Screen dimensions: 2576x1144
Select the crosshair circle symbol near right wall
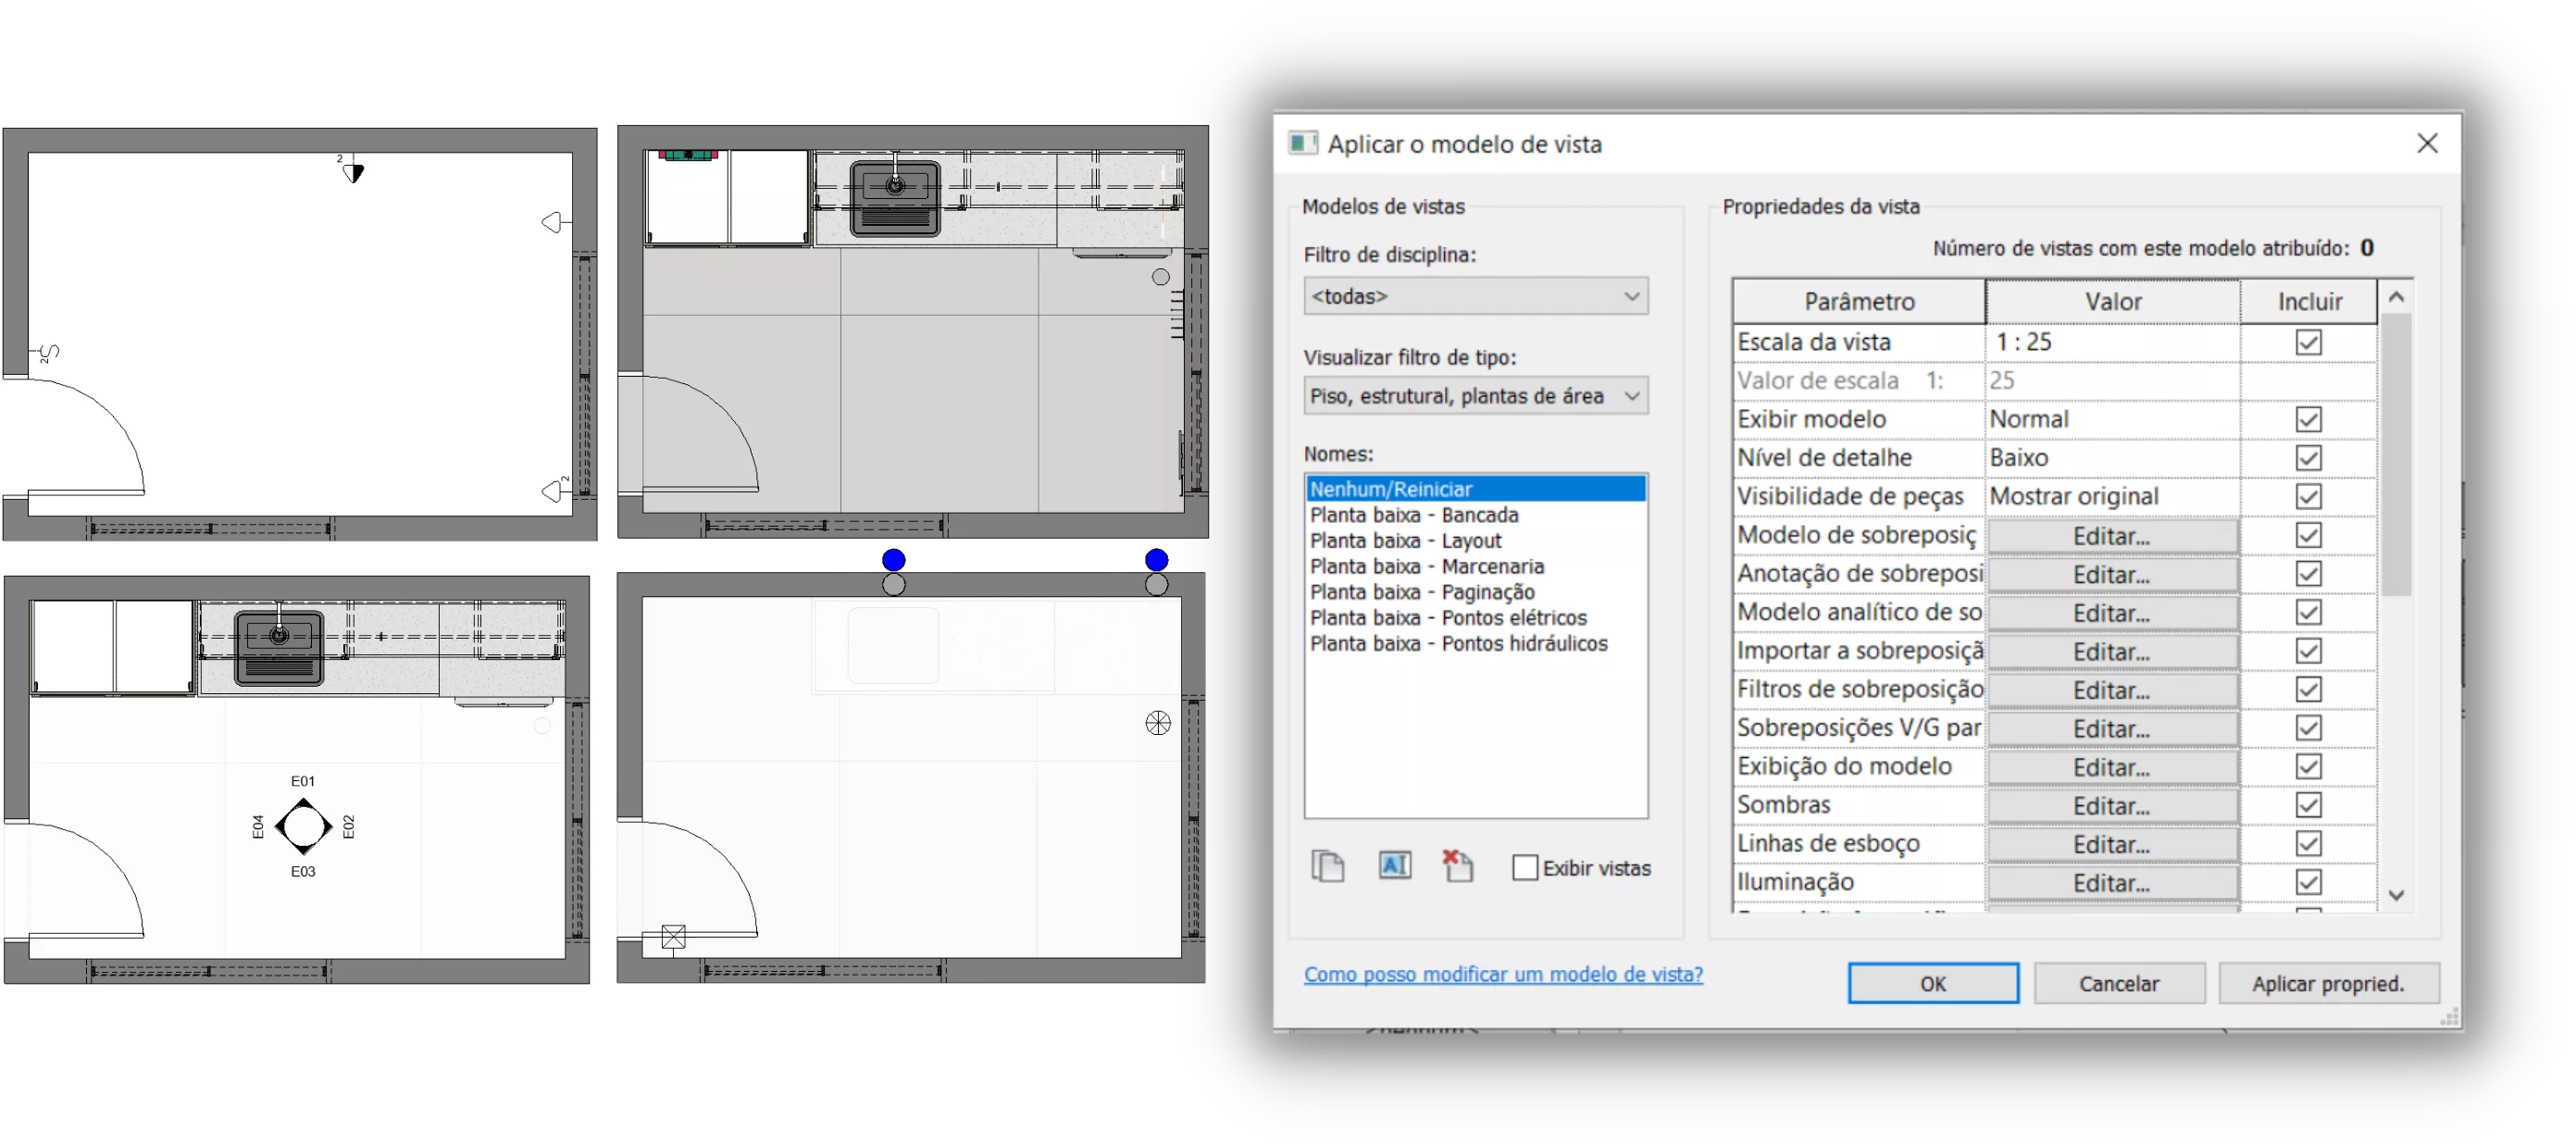click(x=1158, y=723)
